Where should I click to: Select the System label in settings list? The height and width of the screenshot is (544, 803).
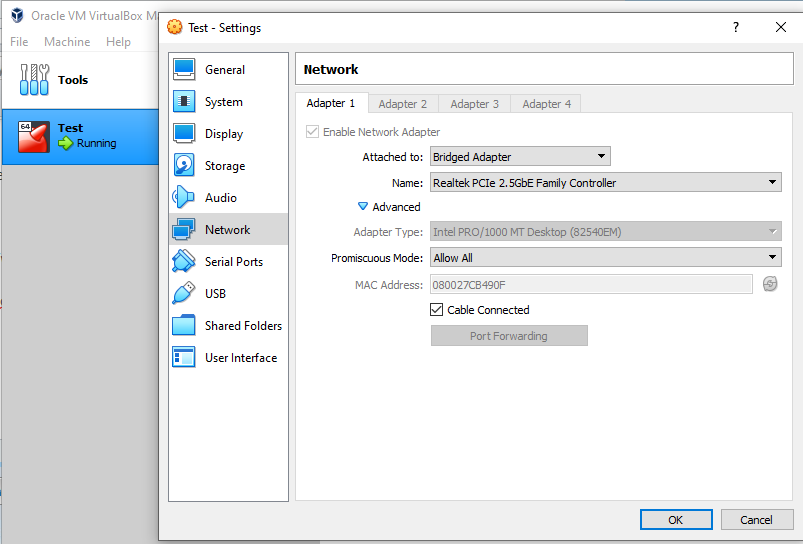(224, 102)
